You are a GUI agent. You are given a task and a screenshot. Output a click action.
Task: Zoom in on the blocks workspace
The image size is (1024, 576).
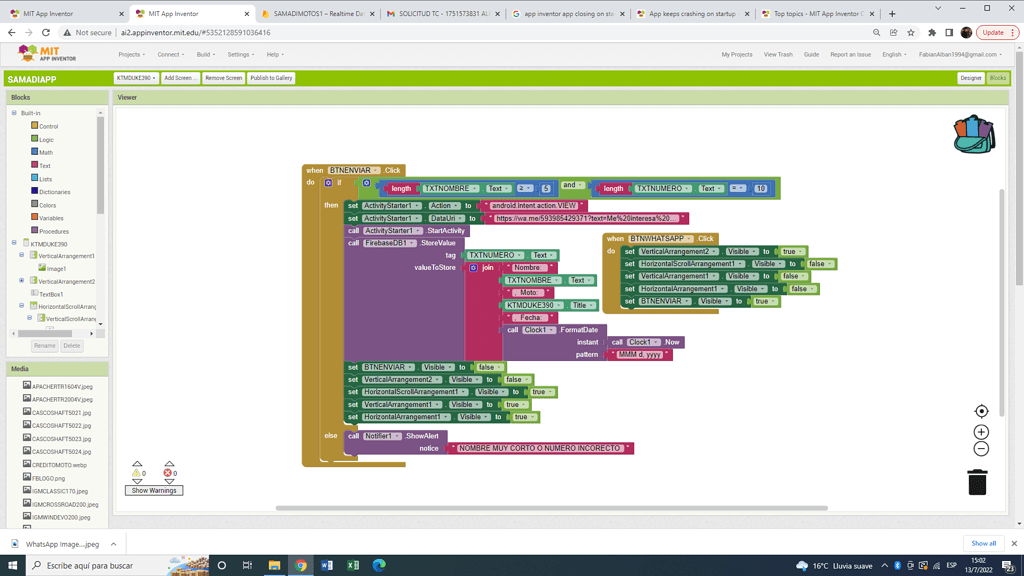click(981, 432)
